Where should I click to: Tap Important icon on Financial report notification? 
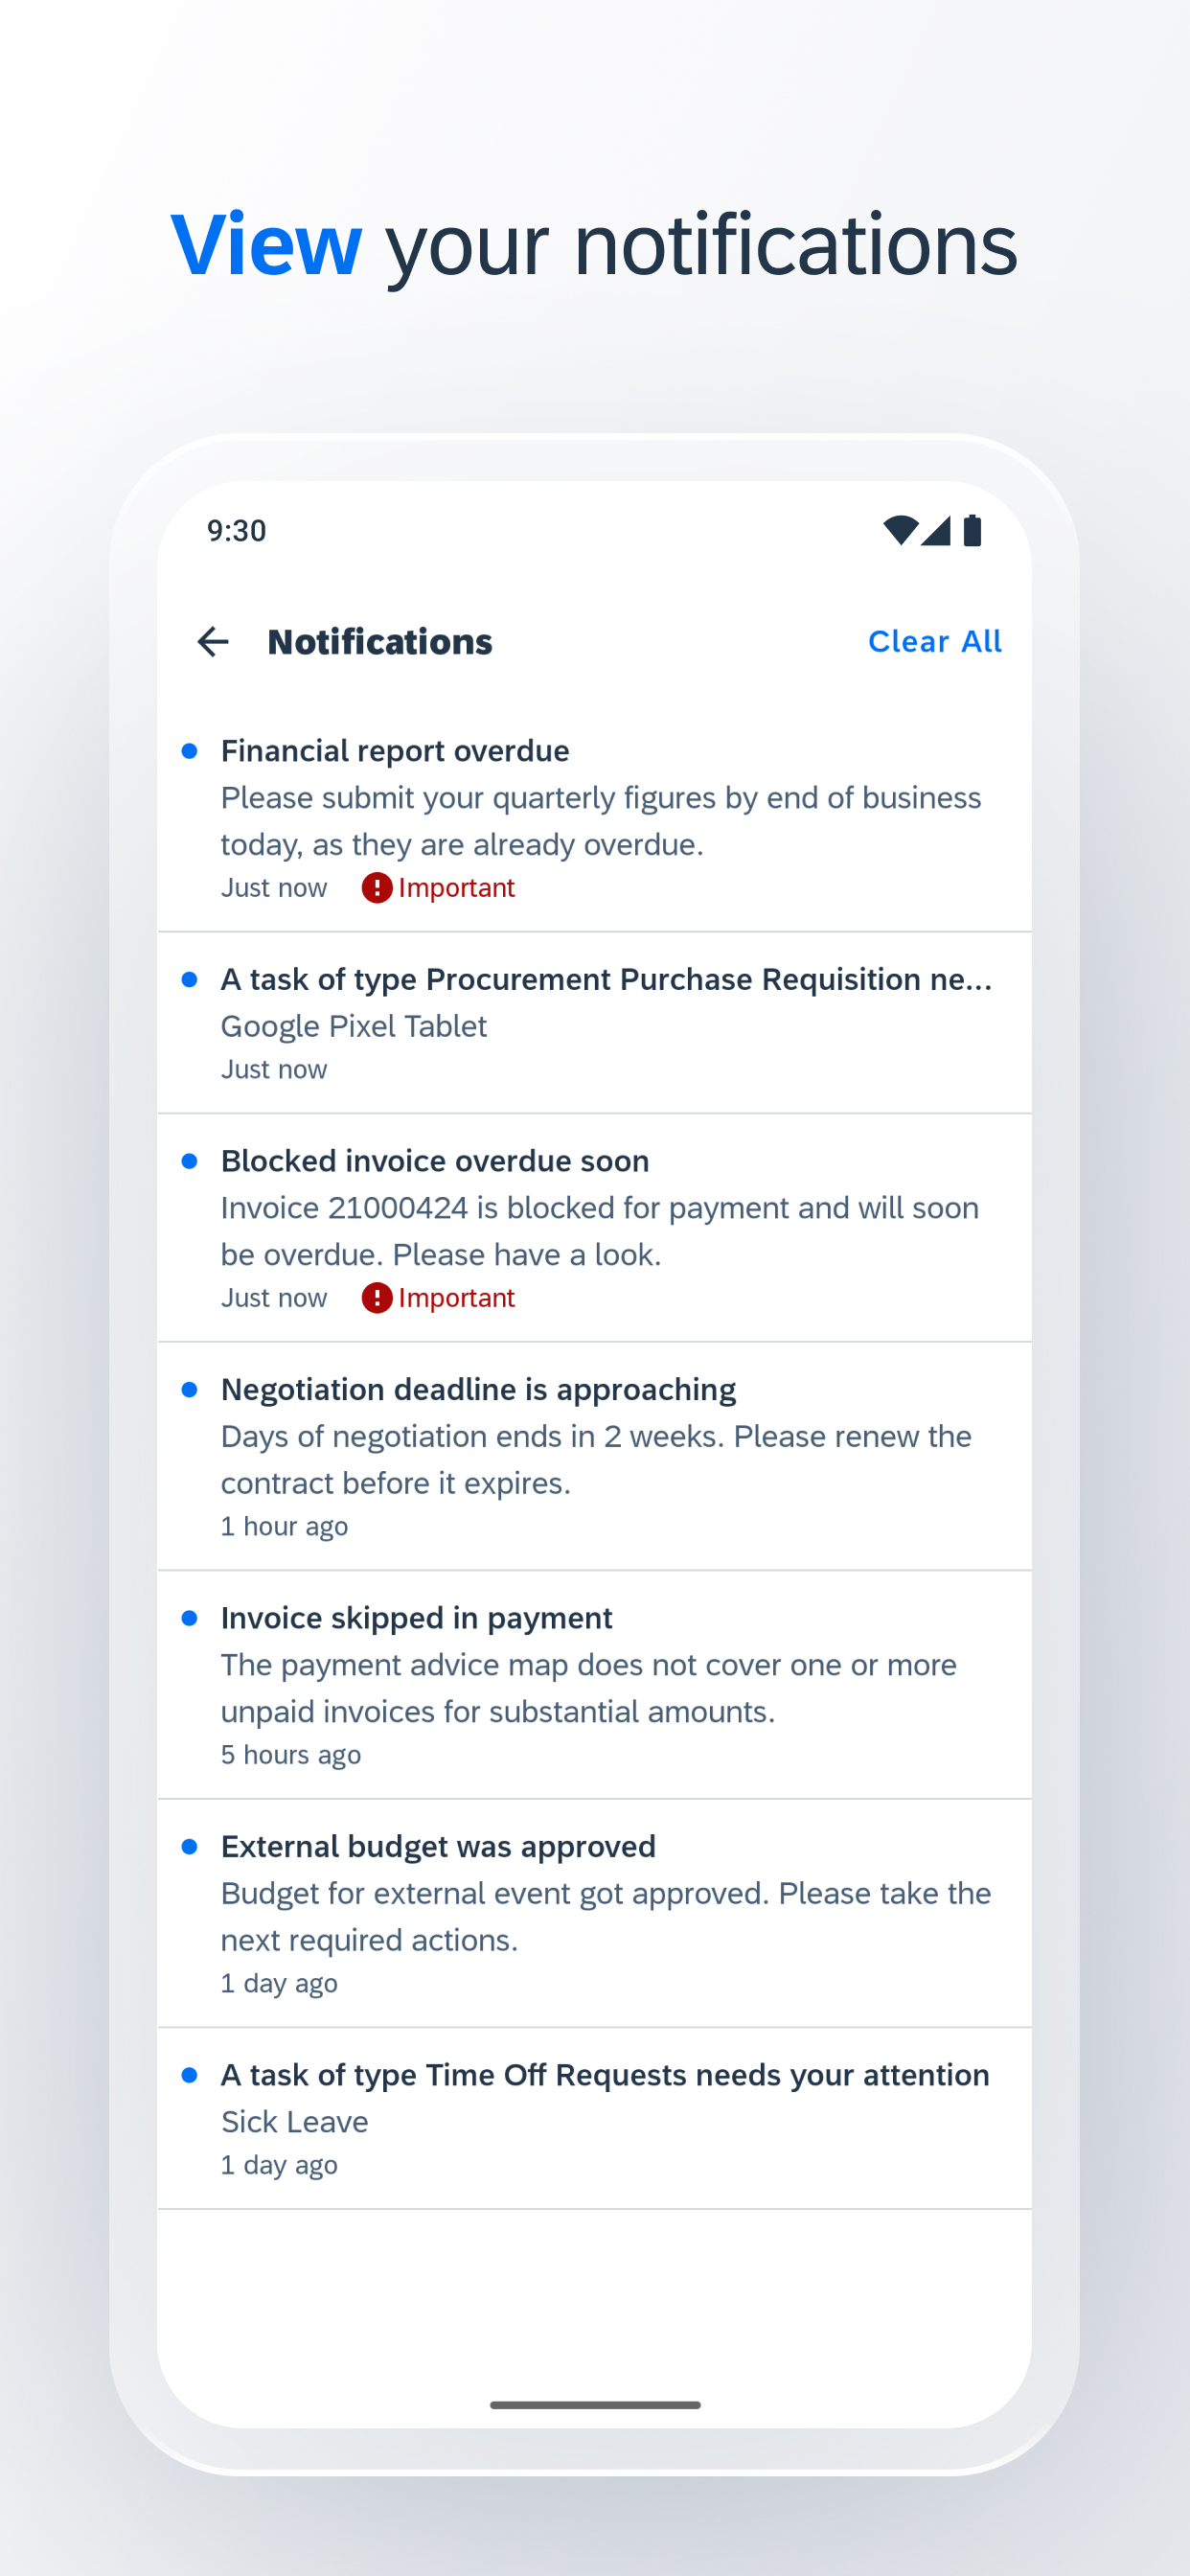[x=376, y=887]
